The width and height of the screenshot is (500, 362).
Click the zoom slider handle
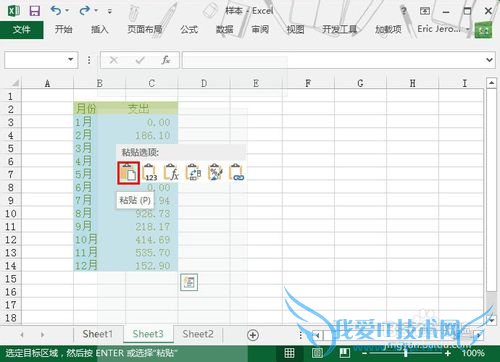(x=406, y=353)
